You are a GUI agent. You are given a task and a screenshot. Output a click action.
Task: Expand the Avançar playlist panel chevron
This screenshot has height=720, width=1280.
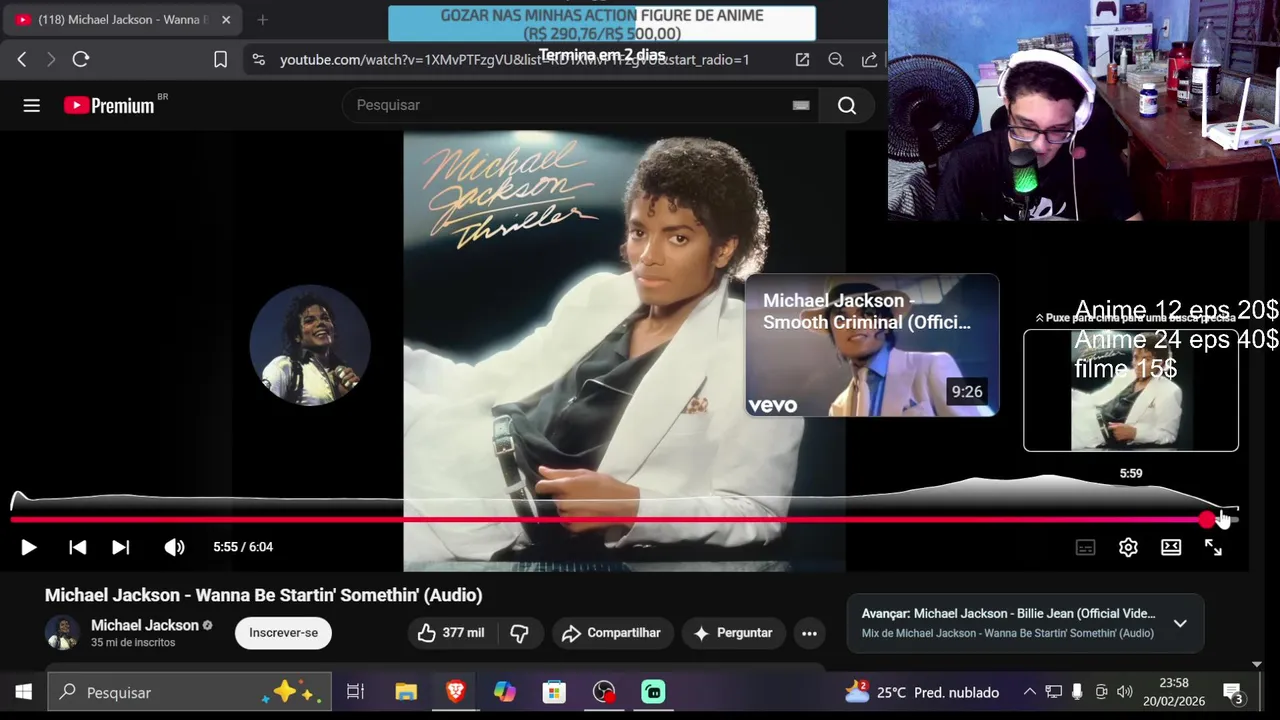point(1180,623)
